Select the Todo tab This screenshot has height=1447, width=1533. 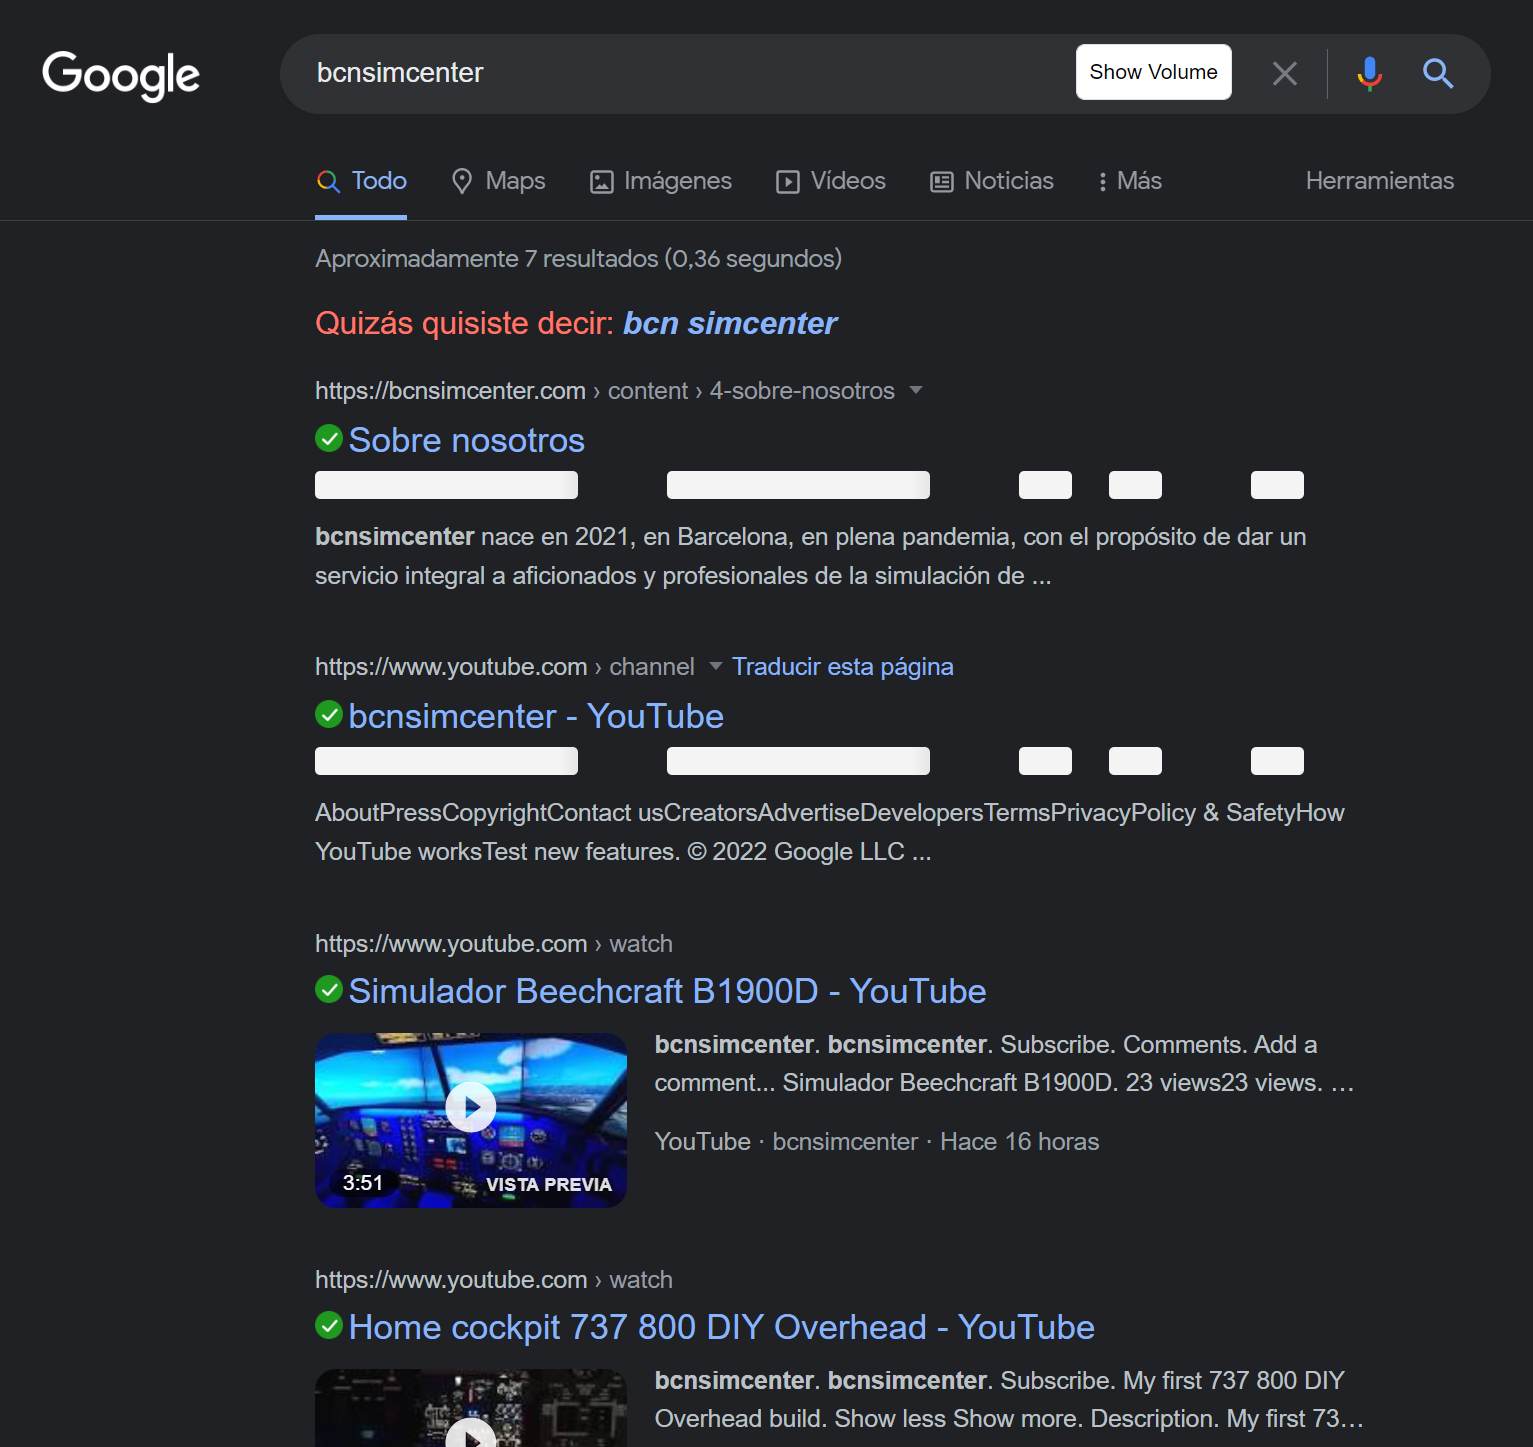coord(361,181)
